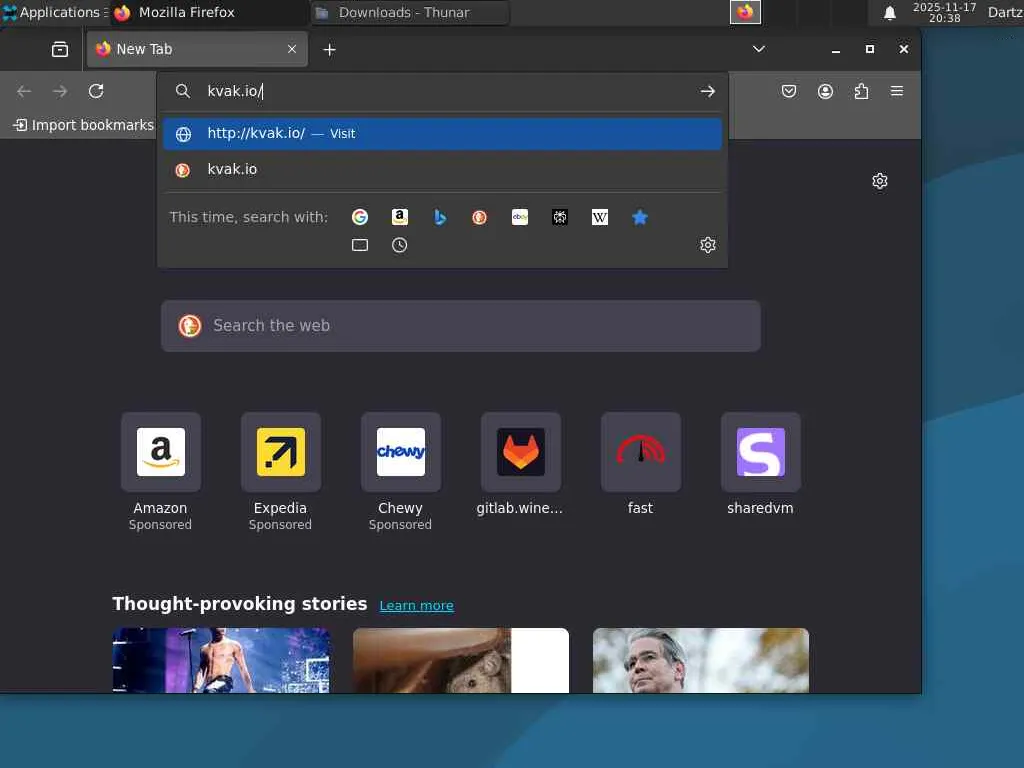The width and height of the screenshot is (1024, 768).
Task: Search this time with Amazon
Action: coord(400,217)
